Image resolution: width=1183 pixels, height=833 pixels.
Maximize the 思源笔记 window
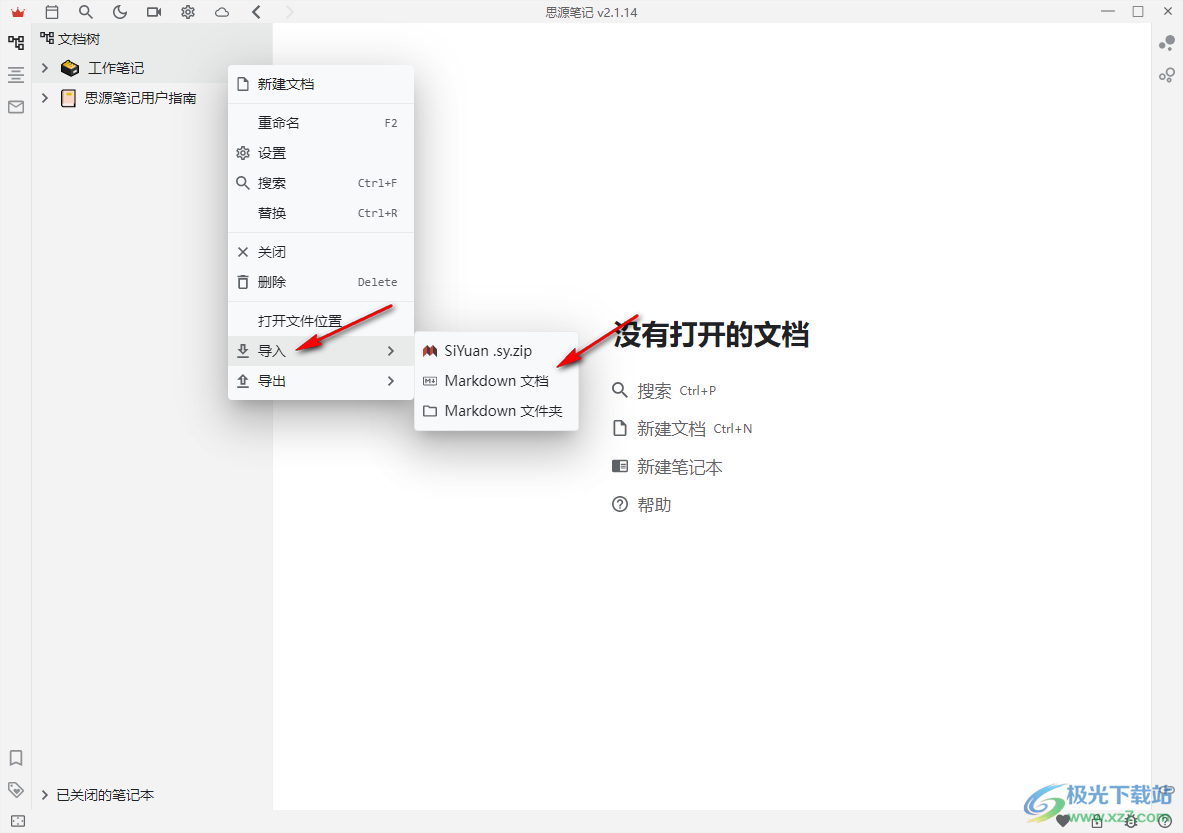[1138, 11]
